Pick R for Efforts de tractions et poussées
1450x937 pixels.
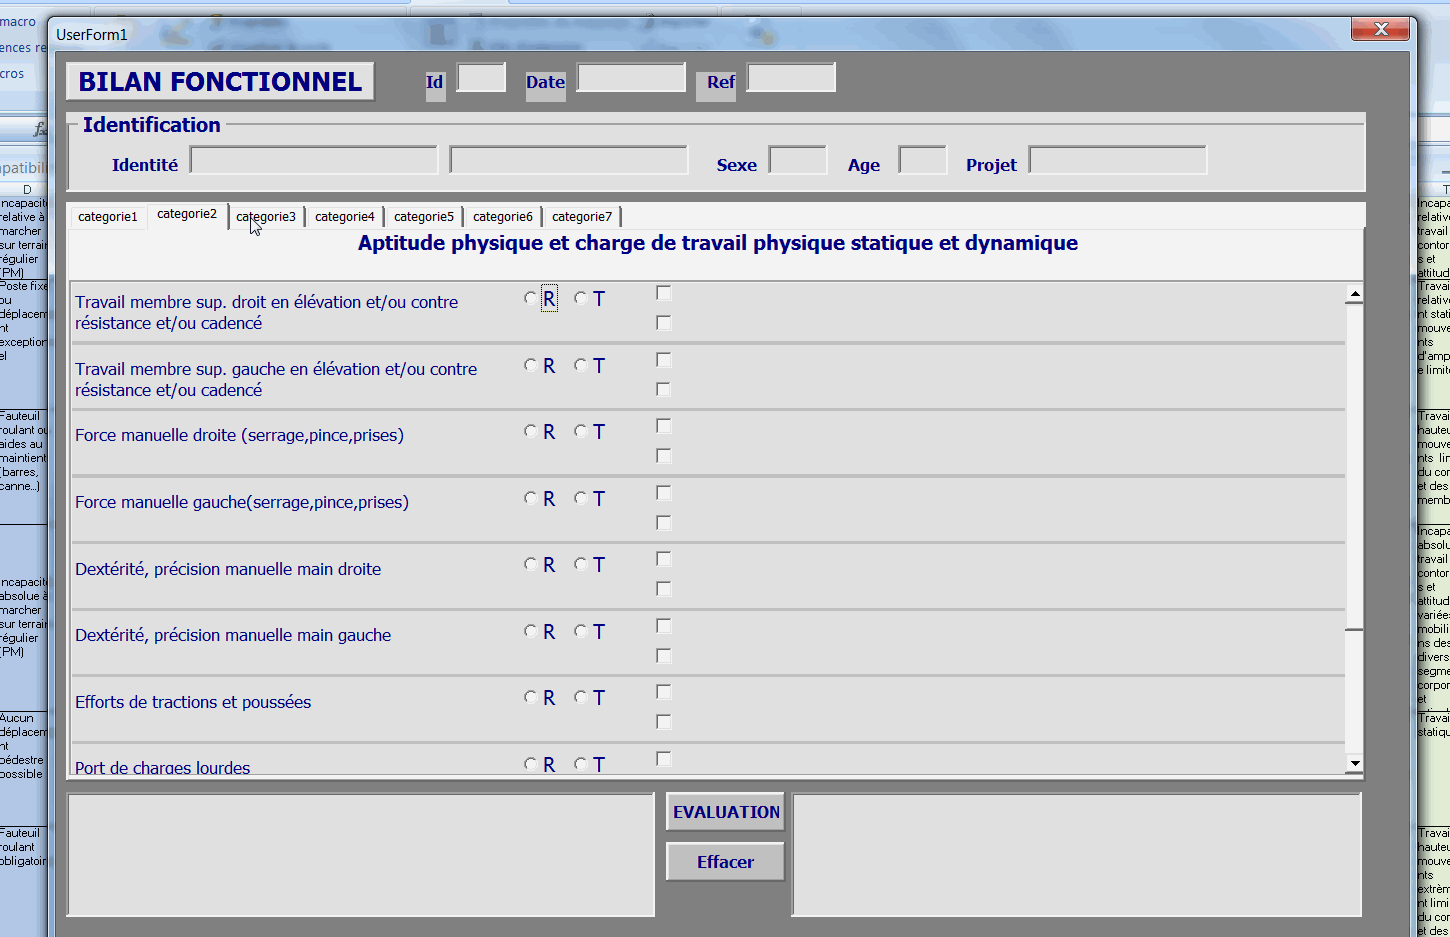(531, 697)
